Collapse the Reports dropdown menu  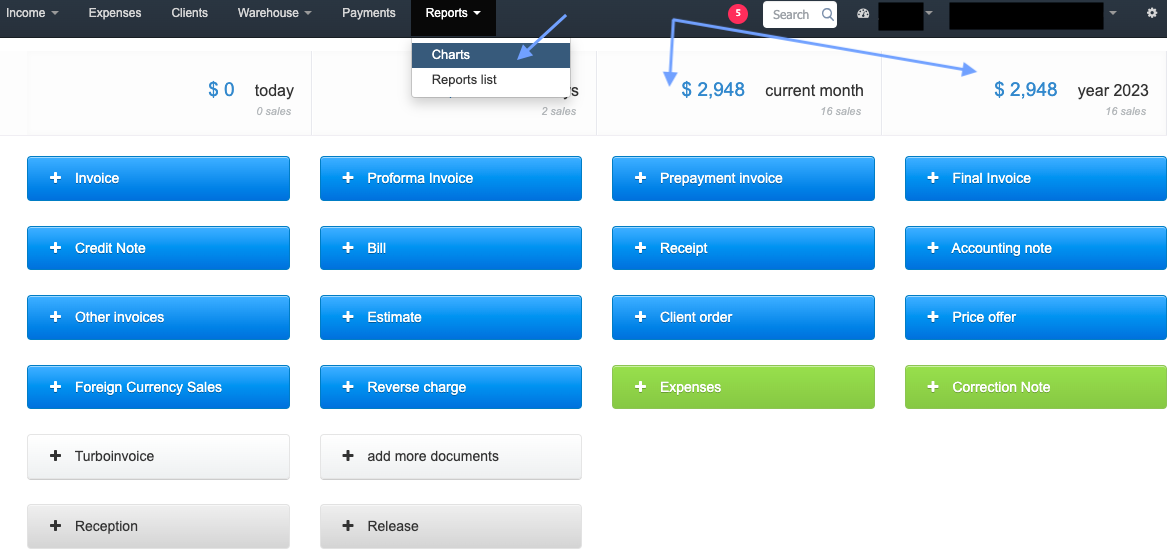coord(452,13)
